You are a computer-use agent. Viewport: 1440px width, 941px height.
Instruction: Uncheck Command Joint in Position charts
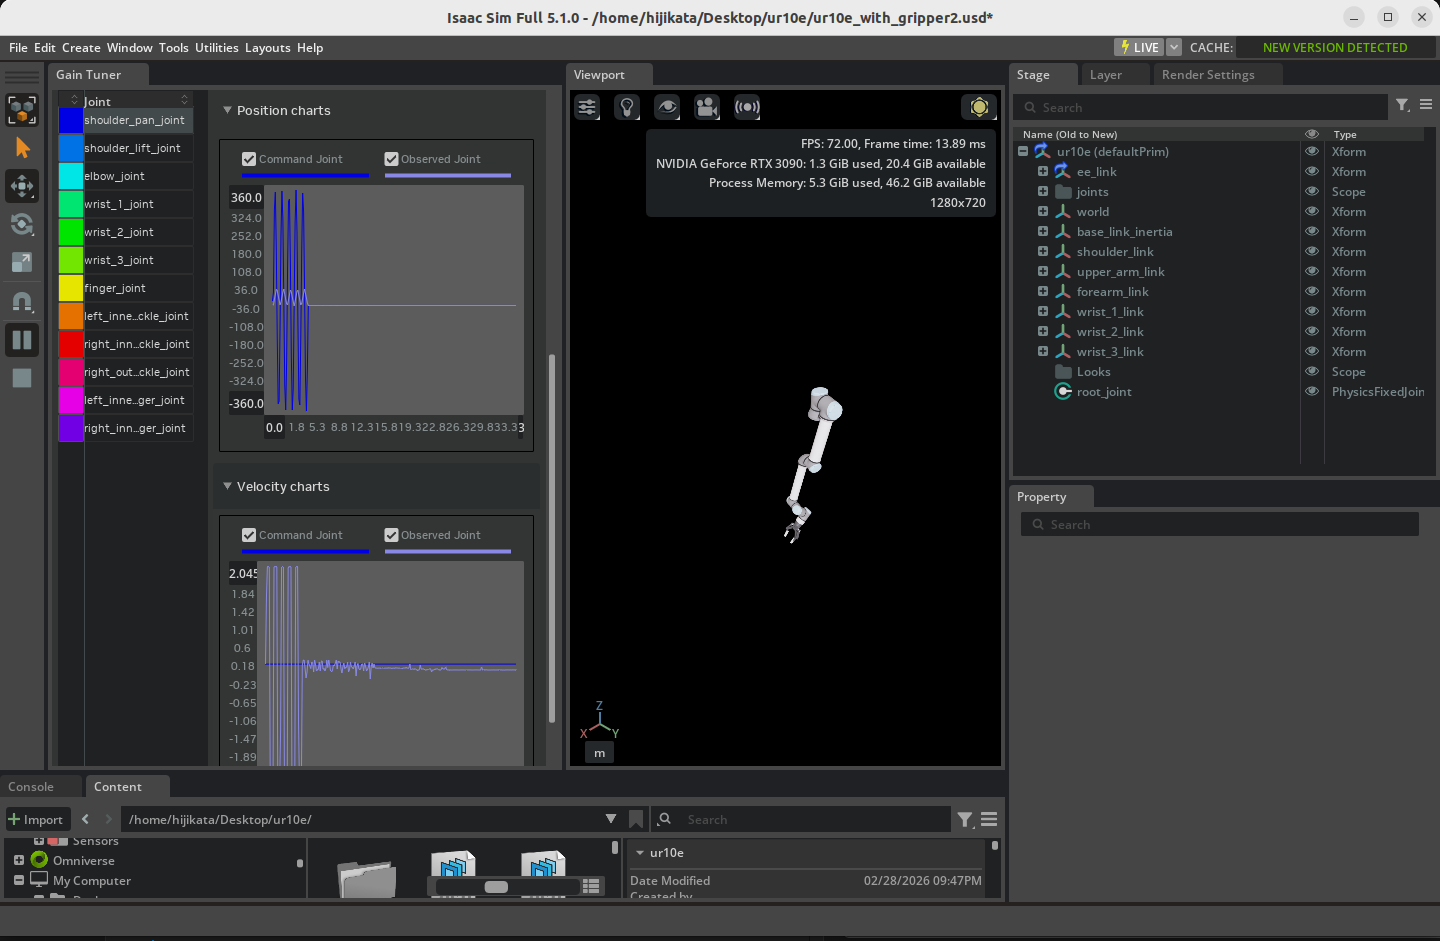pyautogui.click(x=249, y=159)
